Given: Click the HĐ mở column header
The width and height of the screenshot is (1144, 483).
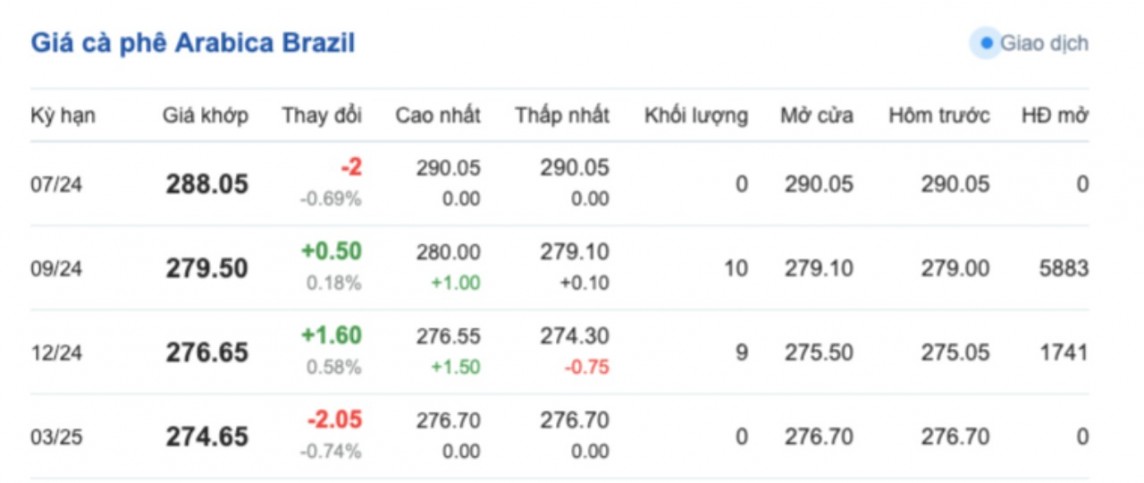Looking at the screenshot, I should pos(1054,115).
